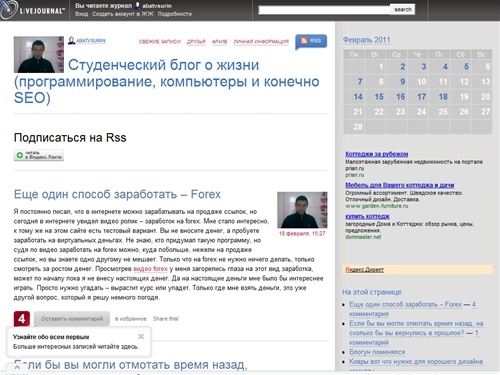The image size is (500, 375).
Task: Open the АРХИВ menu item
Action: pos(219,42)
